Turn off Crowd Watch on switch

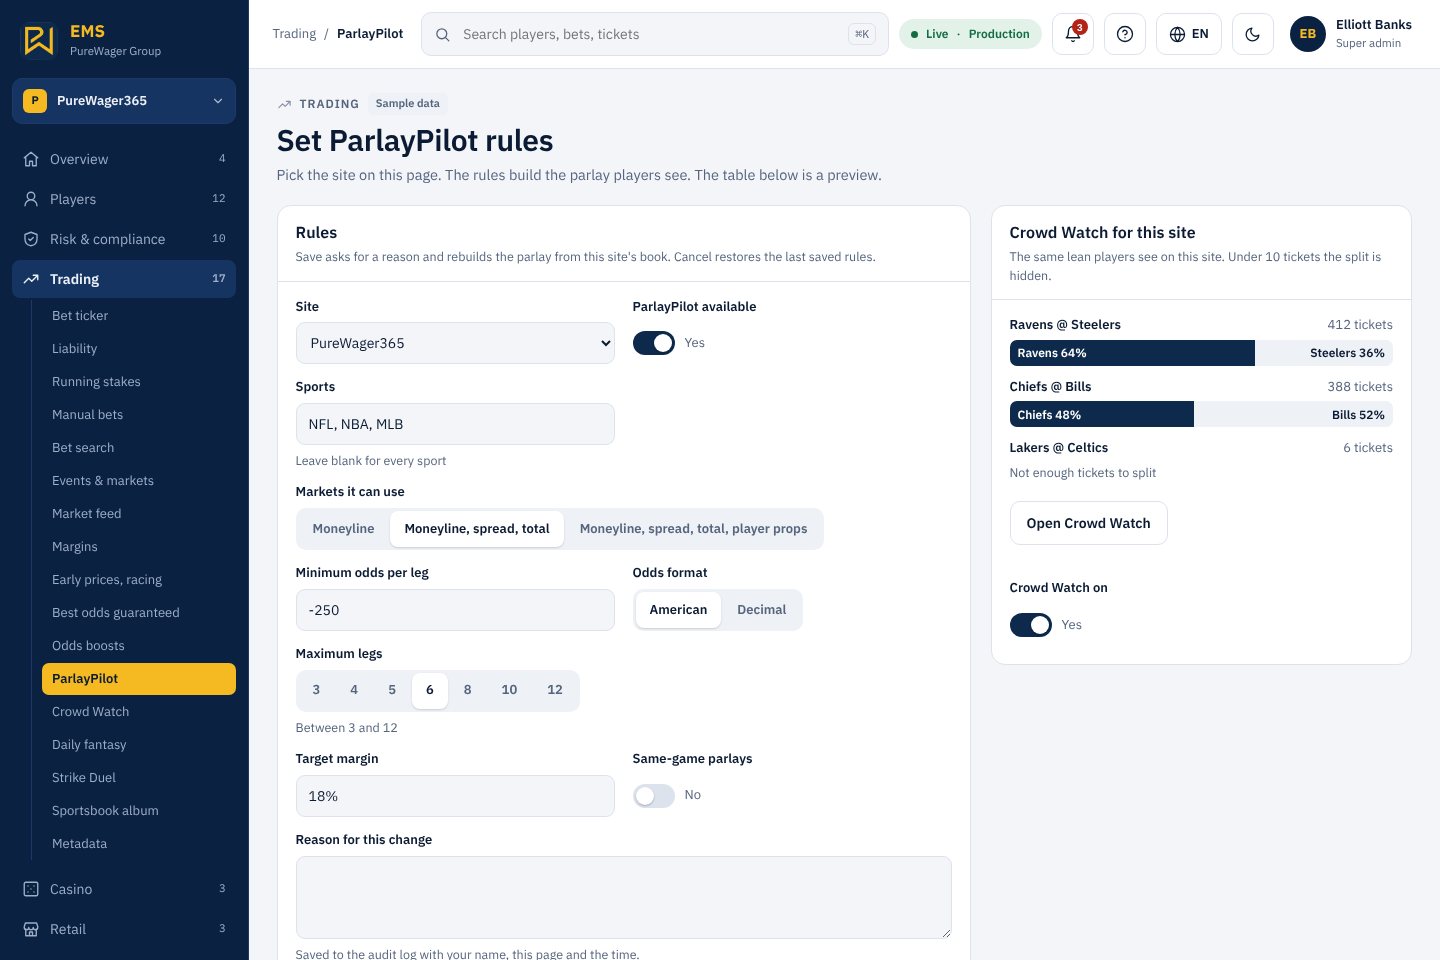tap(1031, 625)
